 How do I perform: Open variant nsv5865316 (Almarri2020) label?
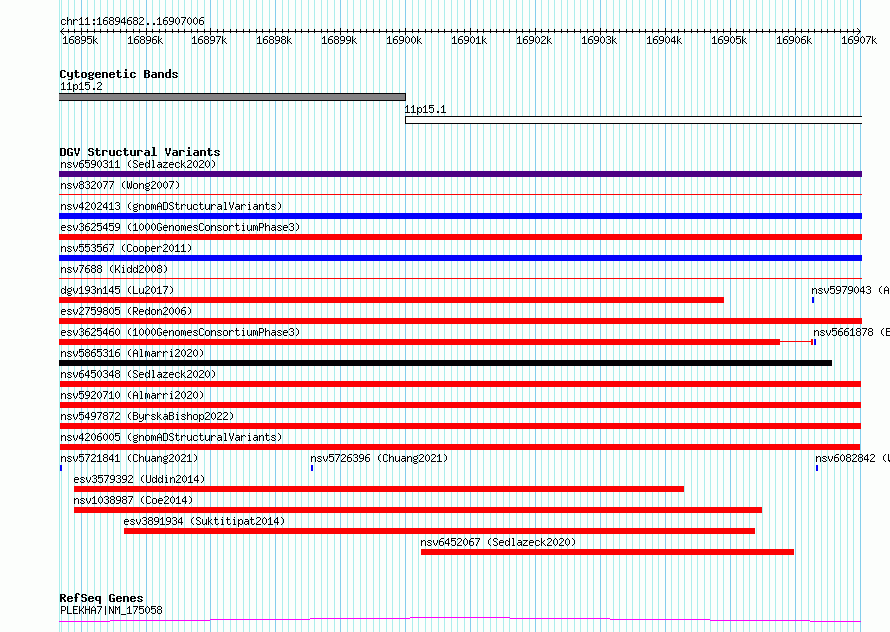coord(132,353)
